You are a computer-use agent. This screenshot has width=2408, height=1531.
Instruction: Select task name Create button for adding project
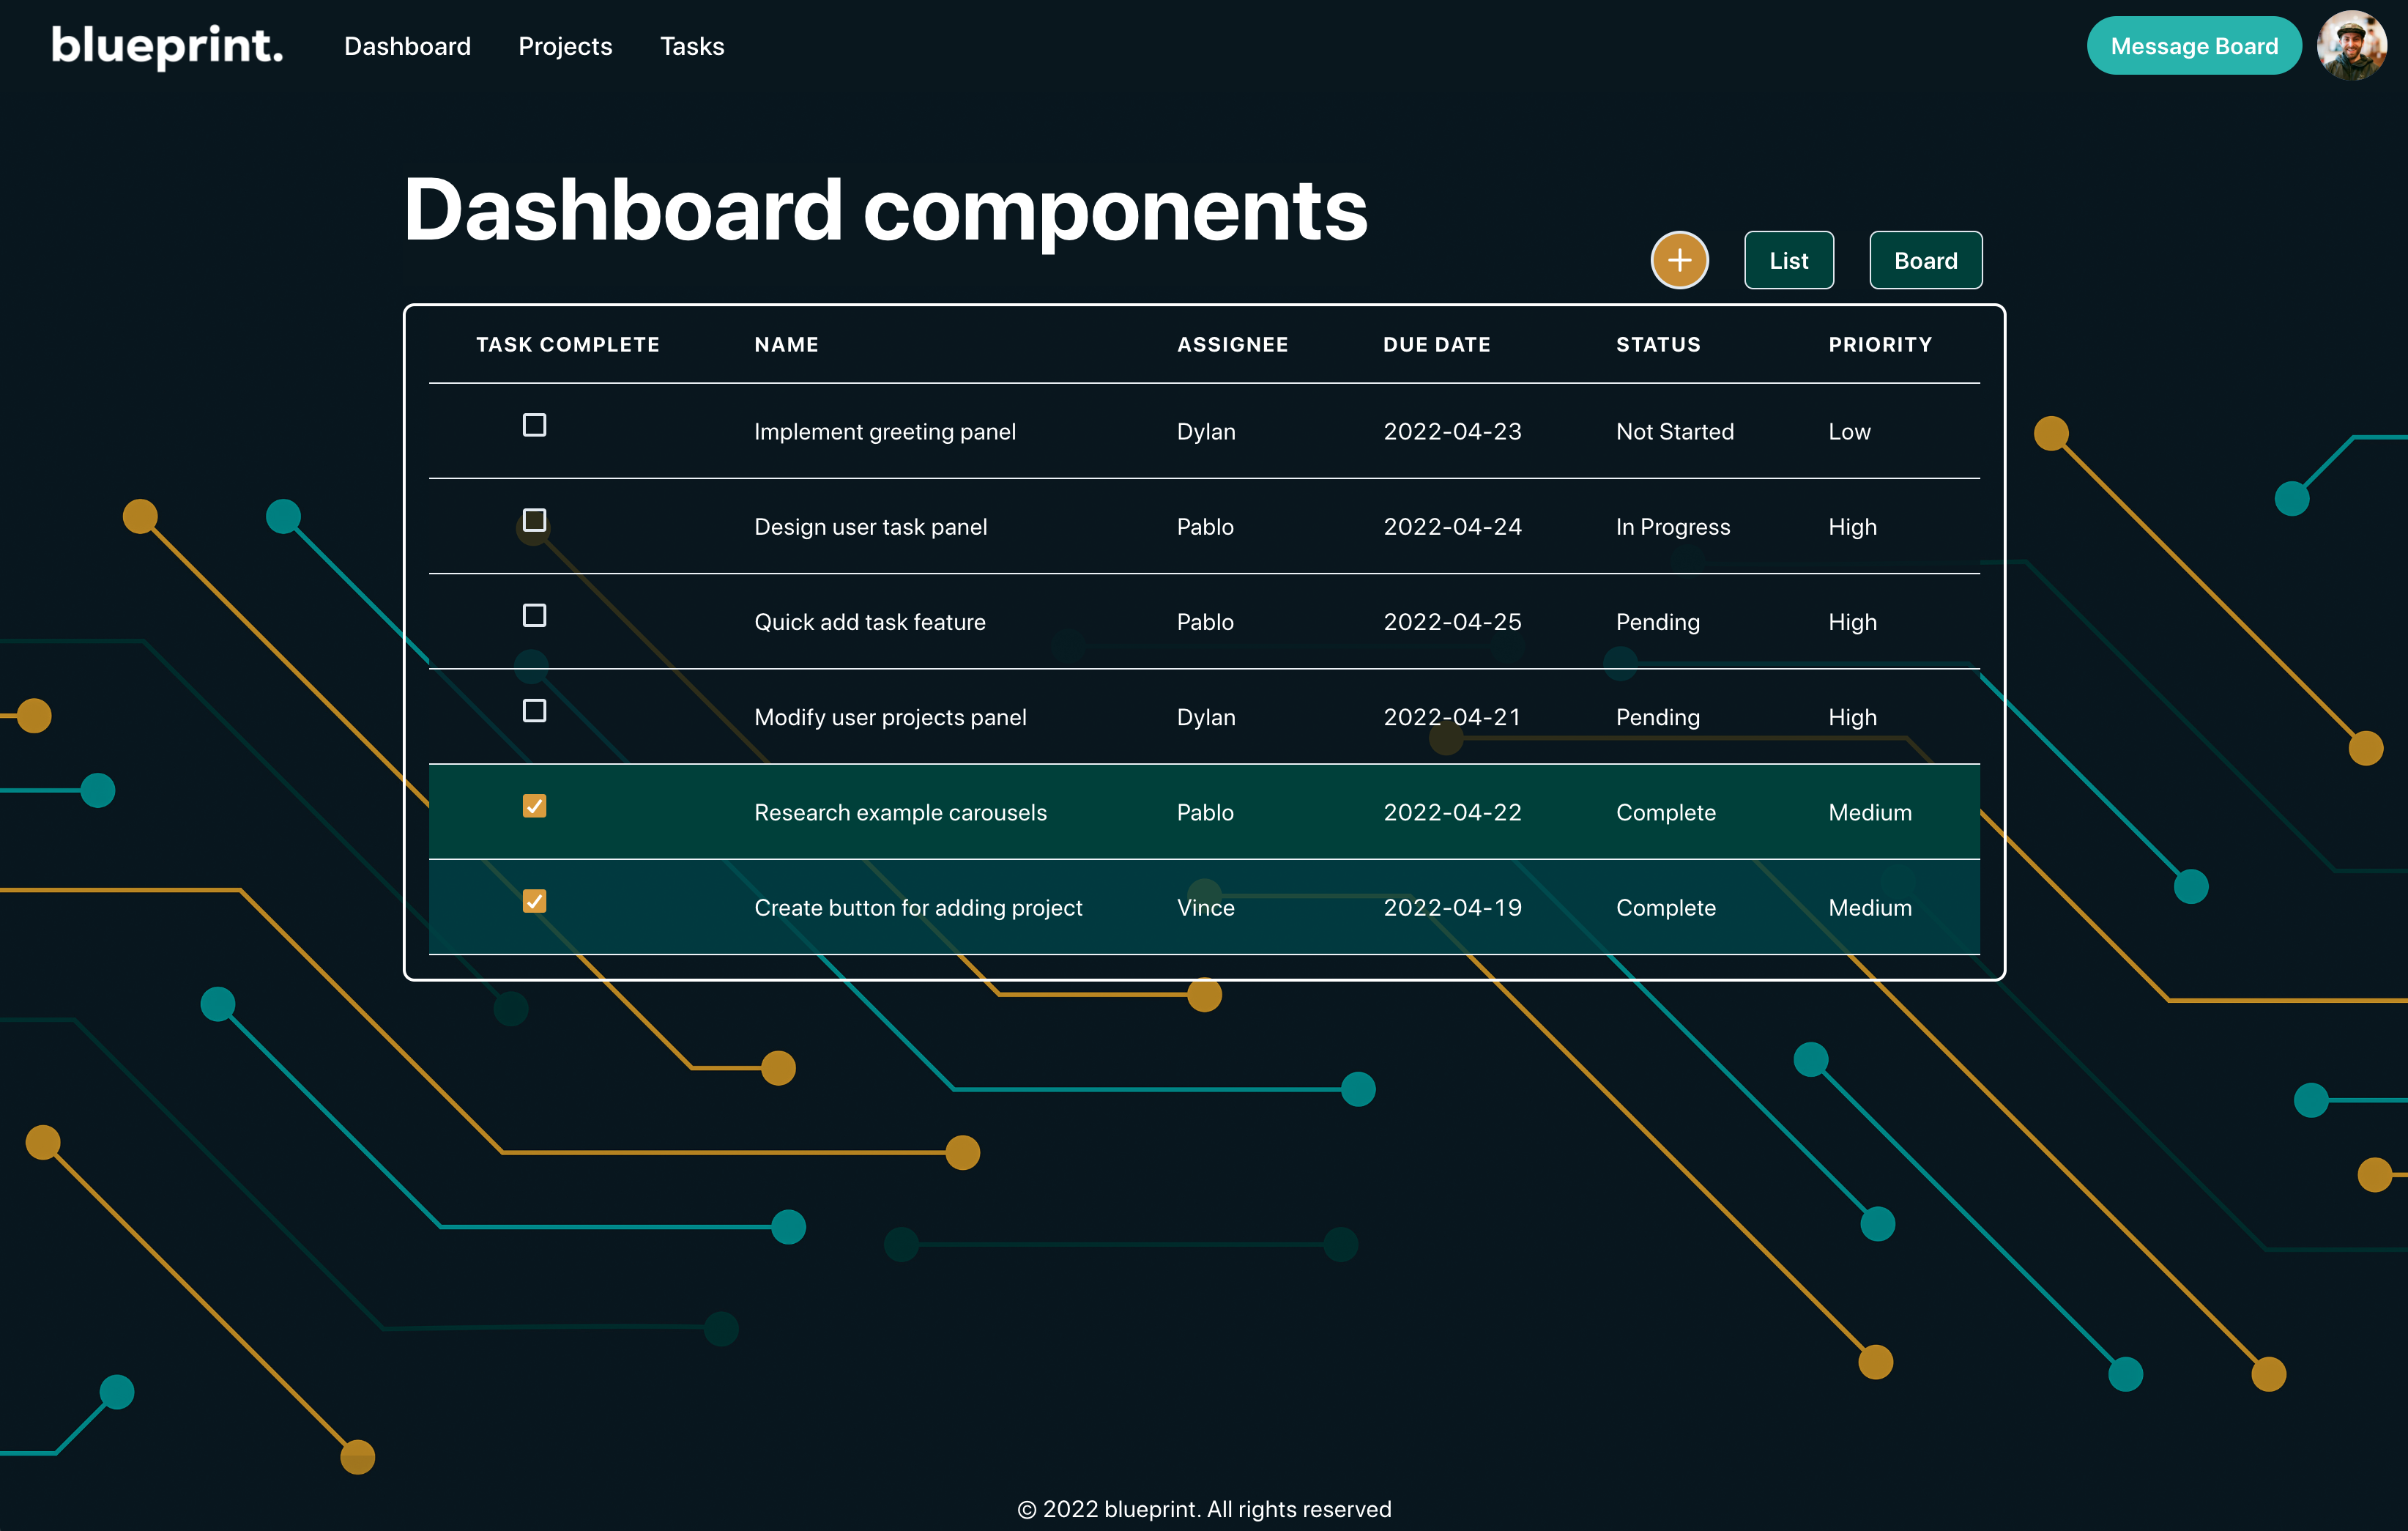tap(918, 908)
